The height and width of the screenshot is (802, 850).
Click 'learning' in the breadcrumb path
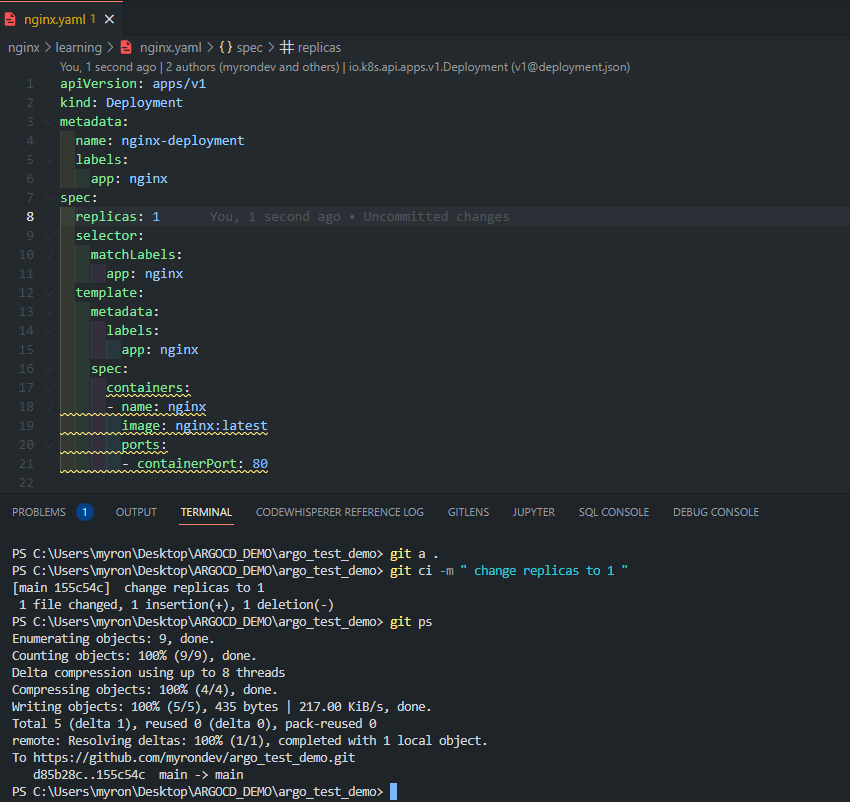click(79, 46)
